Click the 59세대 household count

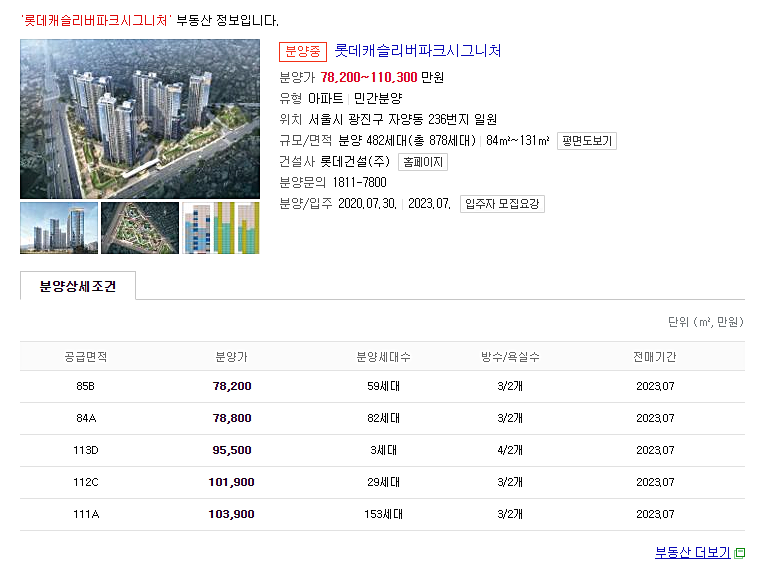384,386
